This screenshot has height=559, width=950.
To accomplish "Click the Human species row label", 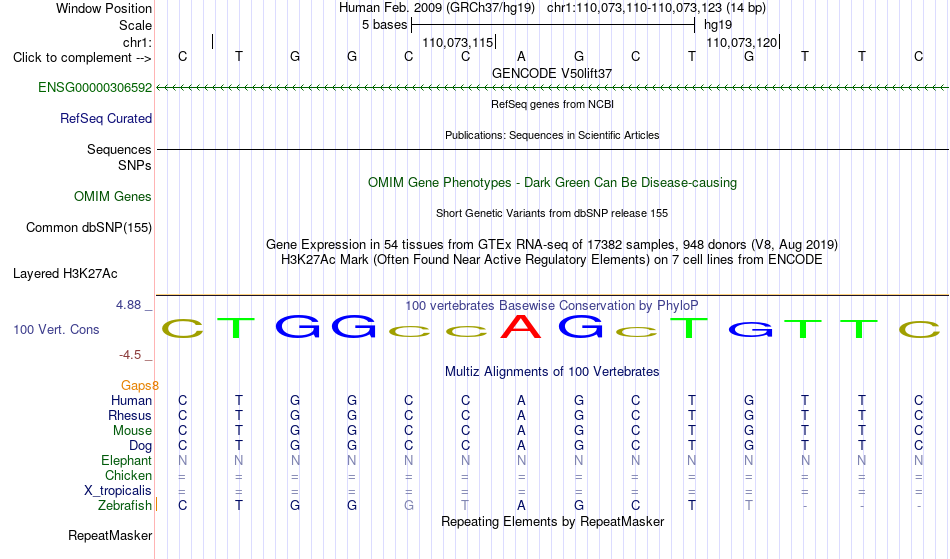I will coord(131,400).
